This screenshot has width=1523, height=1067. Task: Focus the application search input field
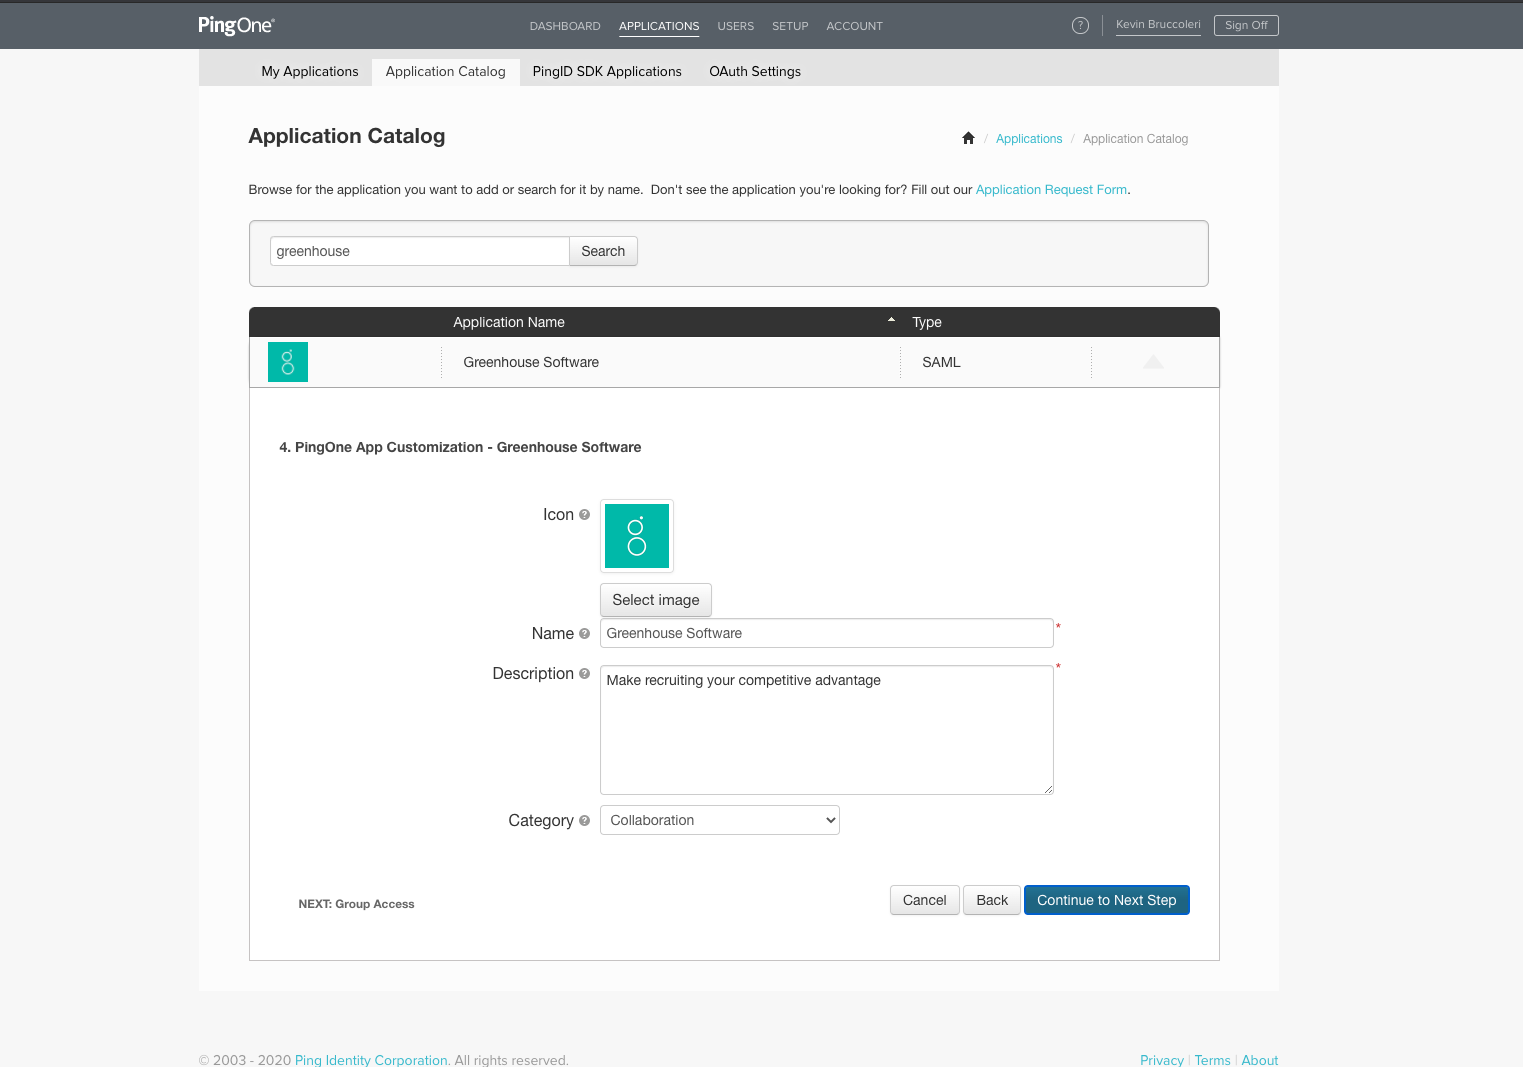(419, 251)
